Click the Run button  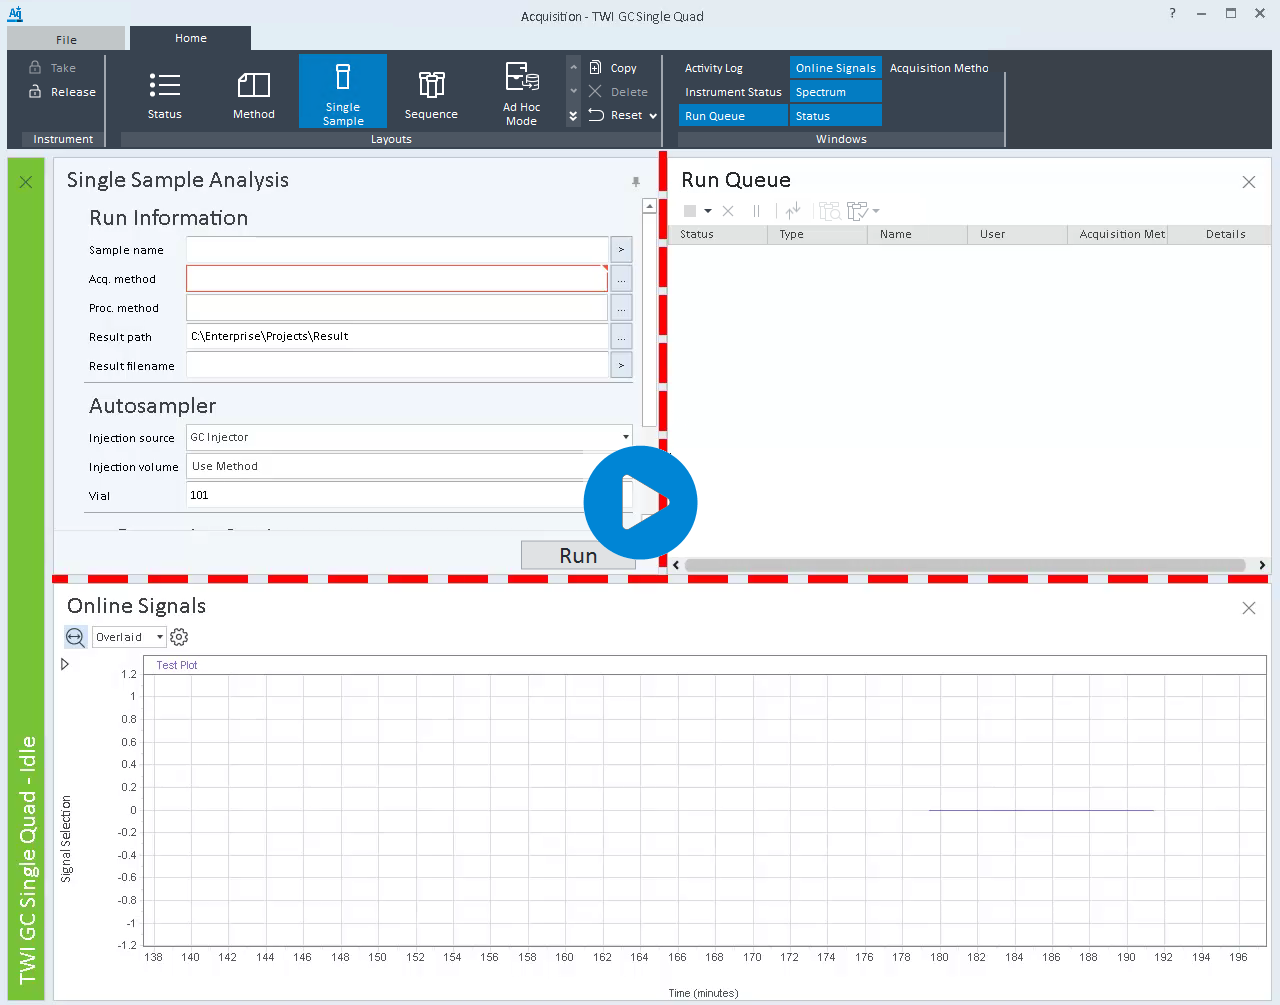pyautogui.click(x=578, y=556)
